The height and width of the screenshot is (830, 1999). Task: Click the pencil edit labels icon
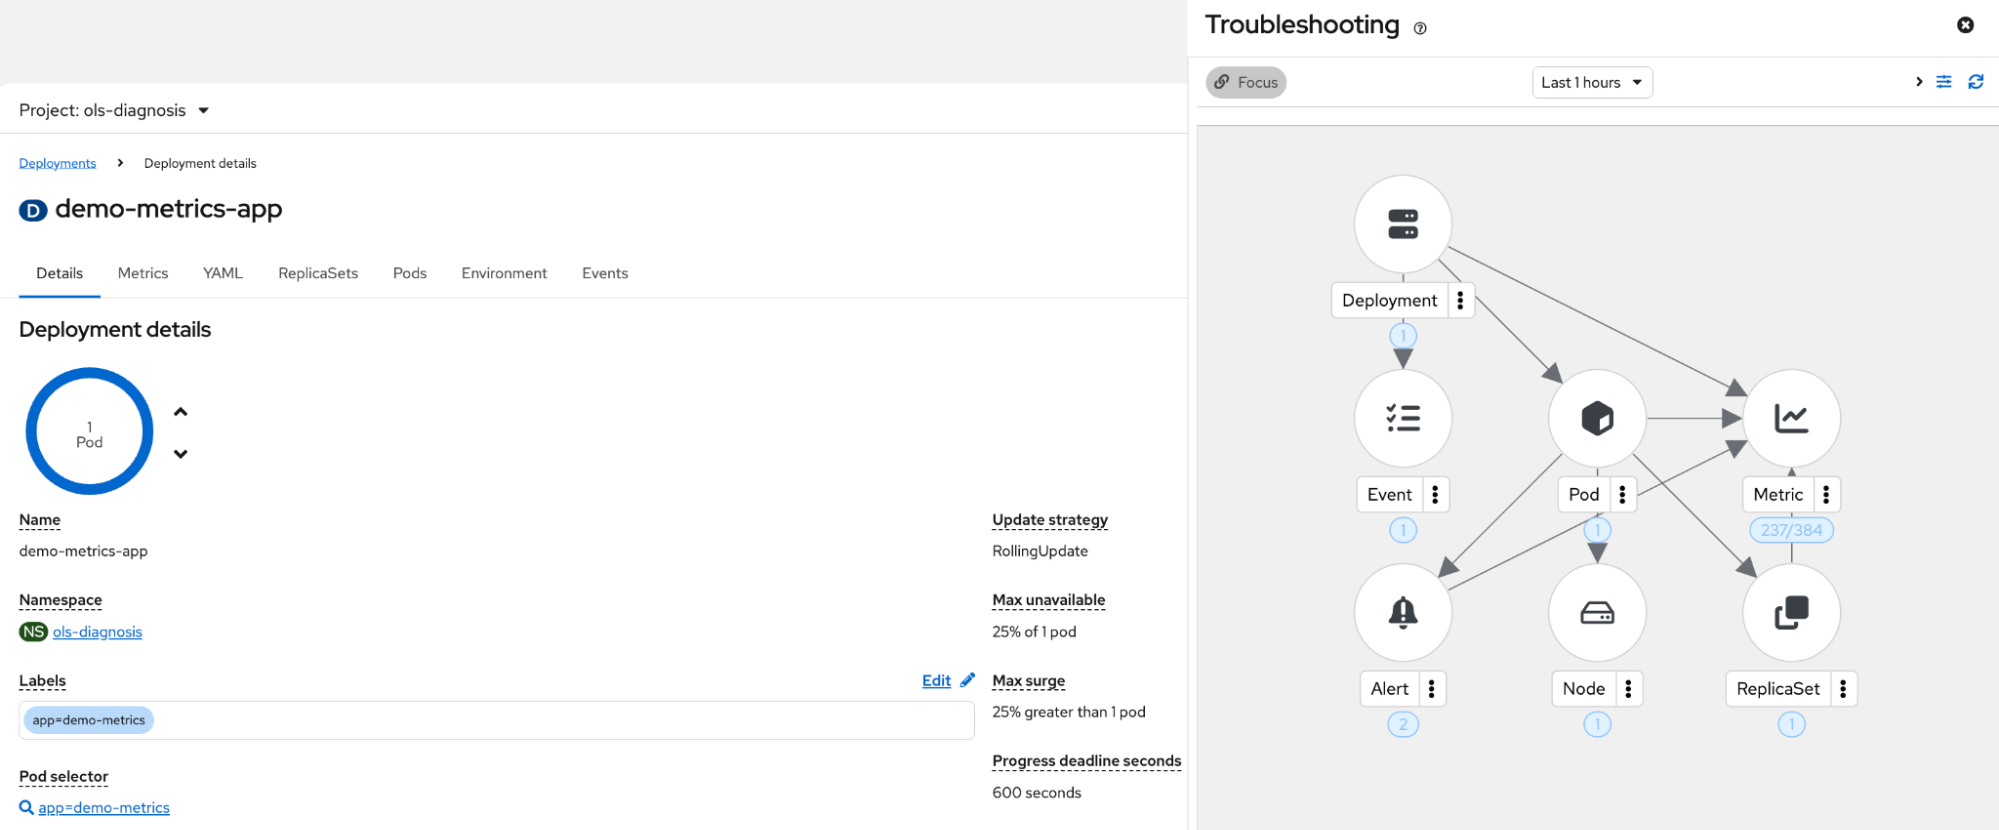(x=967, y=680)
